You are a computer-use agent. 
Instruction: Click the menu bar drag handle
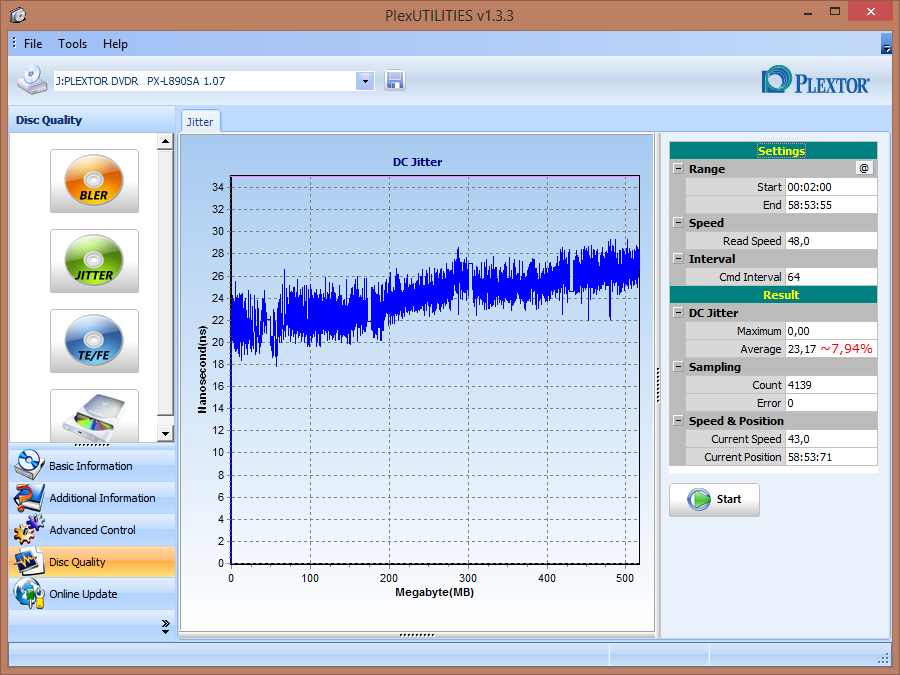click(x=14, y=43)
